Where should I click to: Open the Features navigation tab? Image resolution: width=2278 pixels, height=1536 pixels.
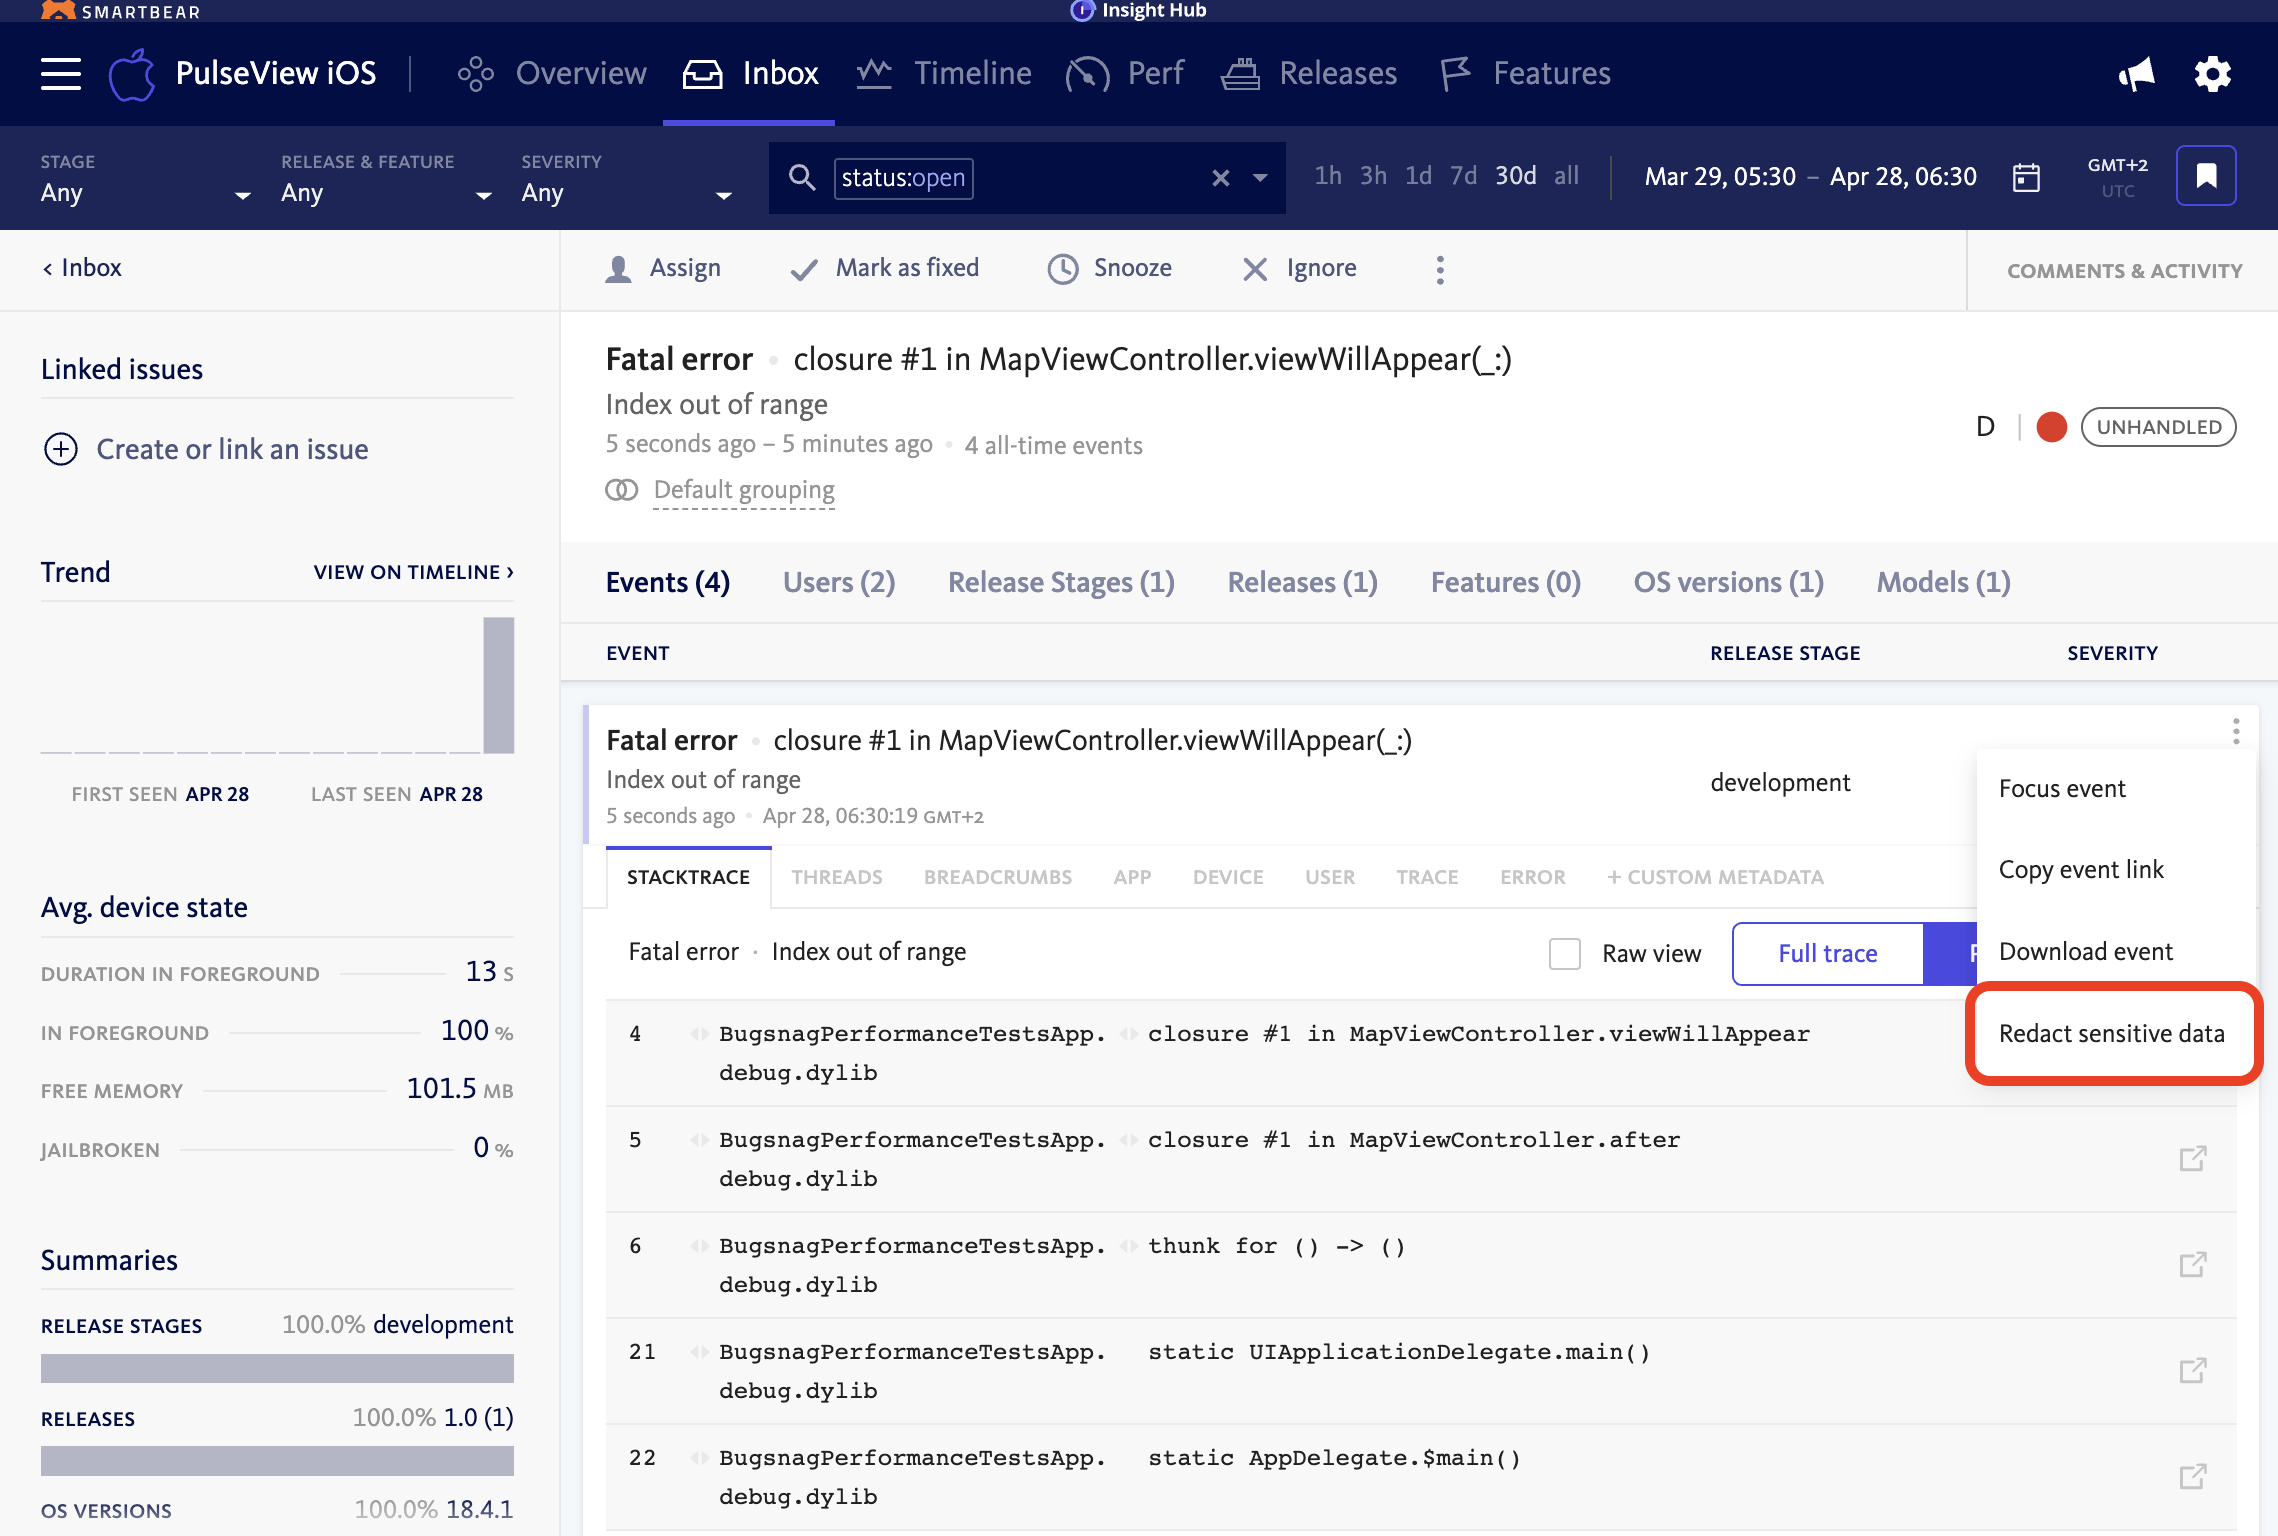[x=1526, y=73]
